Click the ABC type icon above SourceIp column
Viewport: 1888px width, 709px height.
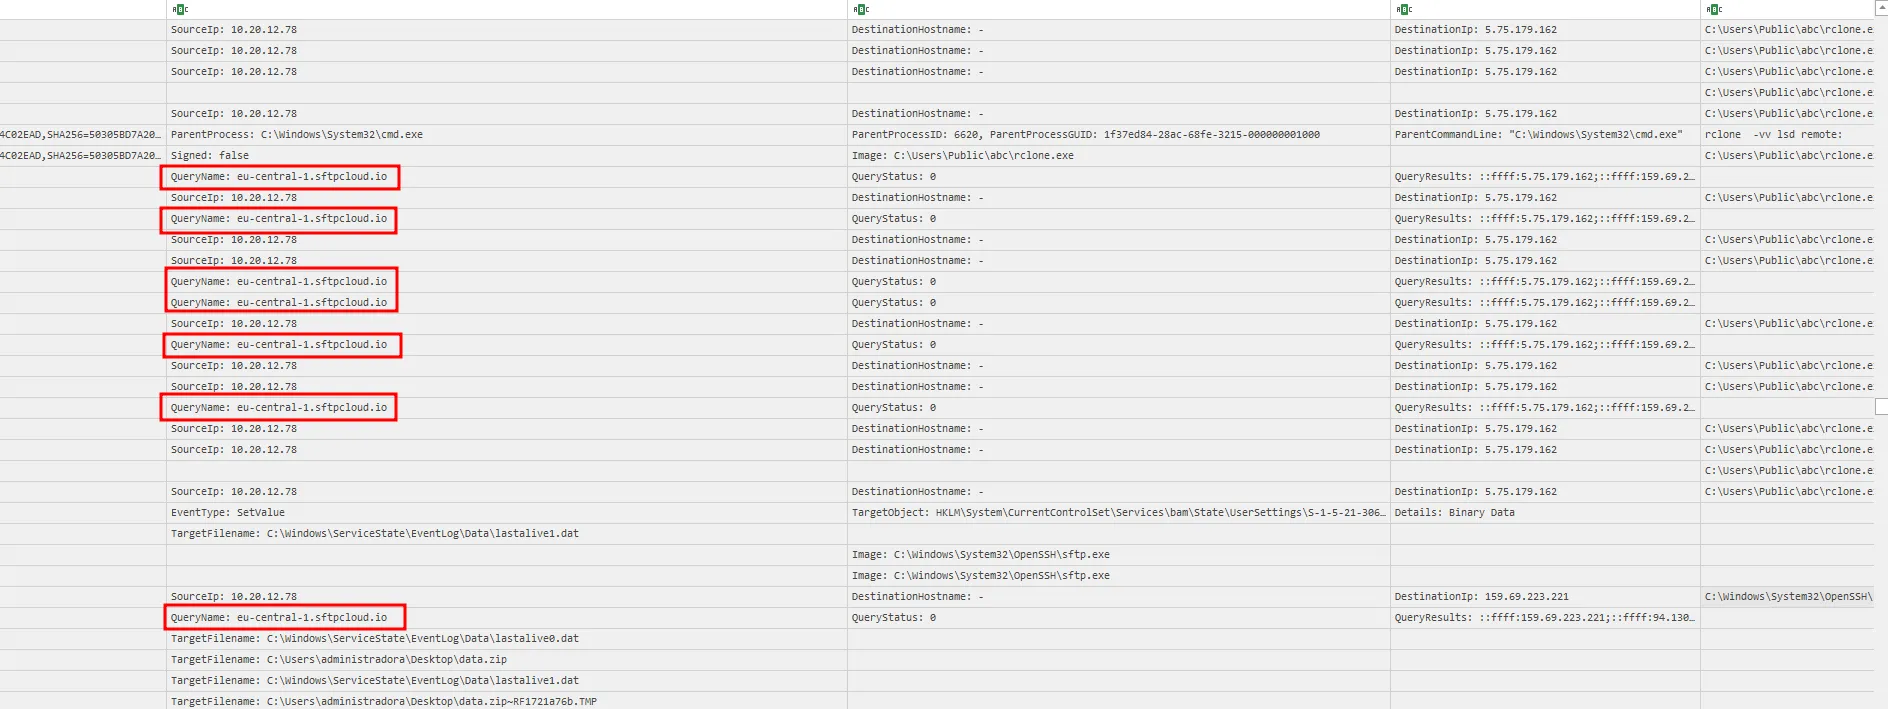[x=180, y=9]
